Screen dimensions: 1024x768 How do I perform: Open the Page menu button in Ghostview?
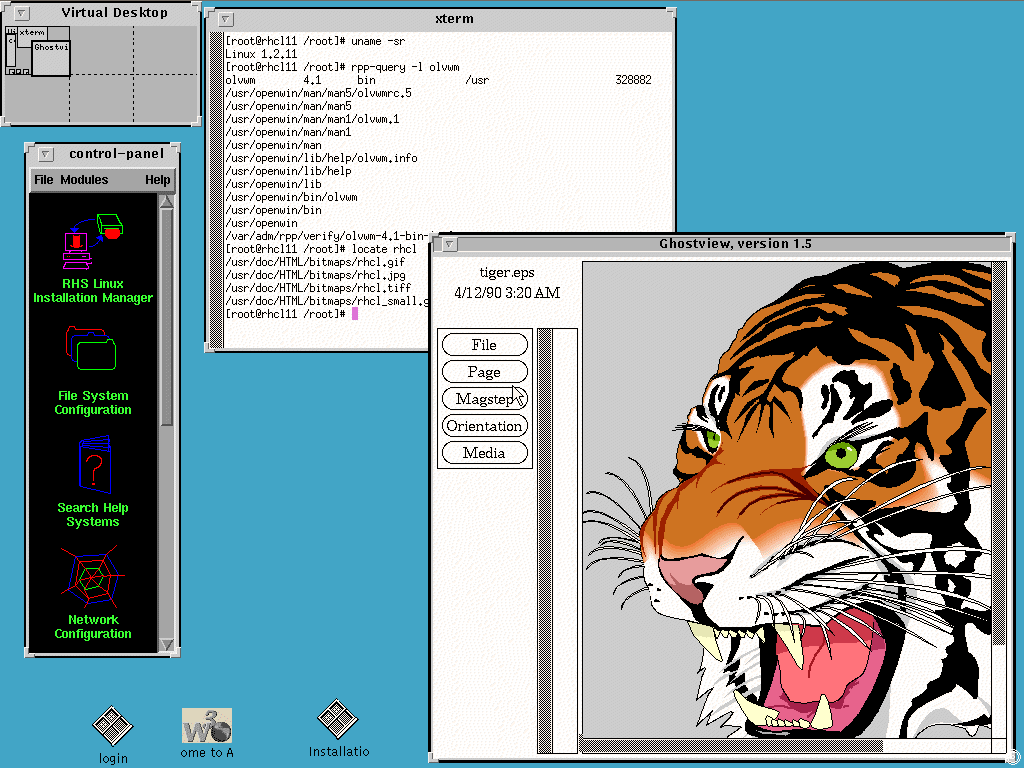click(485, 372)
